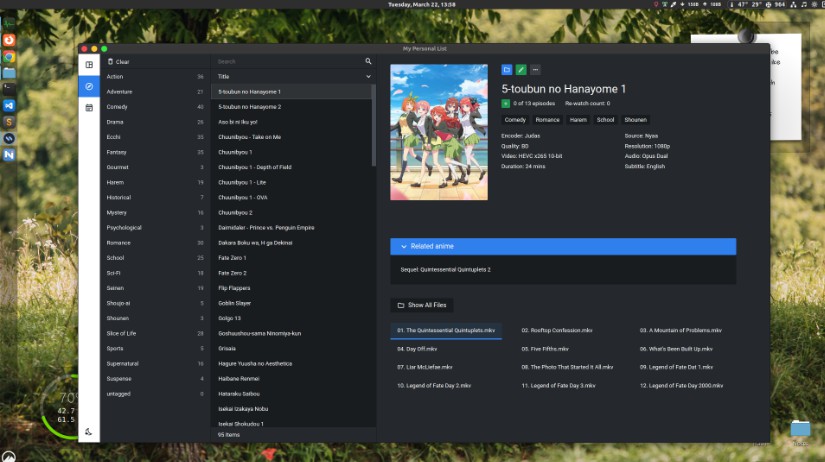Open the Title sort dropdown
Viewport: 825px width, 462px height.
click(368, 76)
